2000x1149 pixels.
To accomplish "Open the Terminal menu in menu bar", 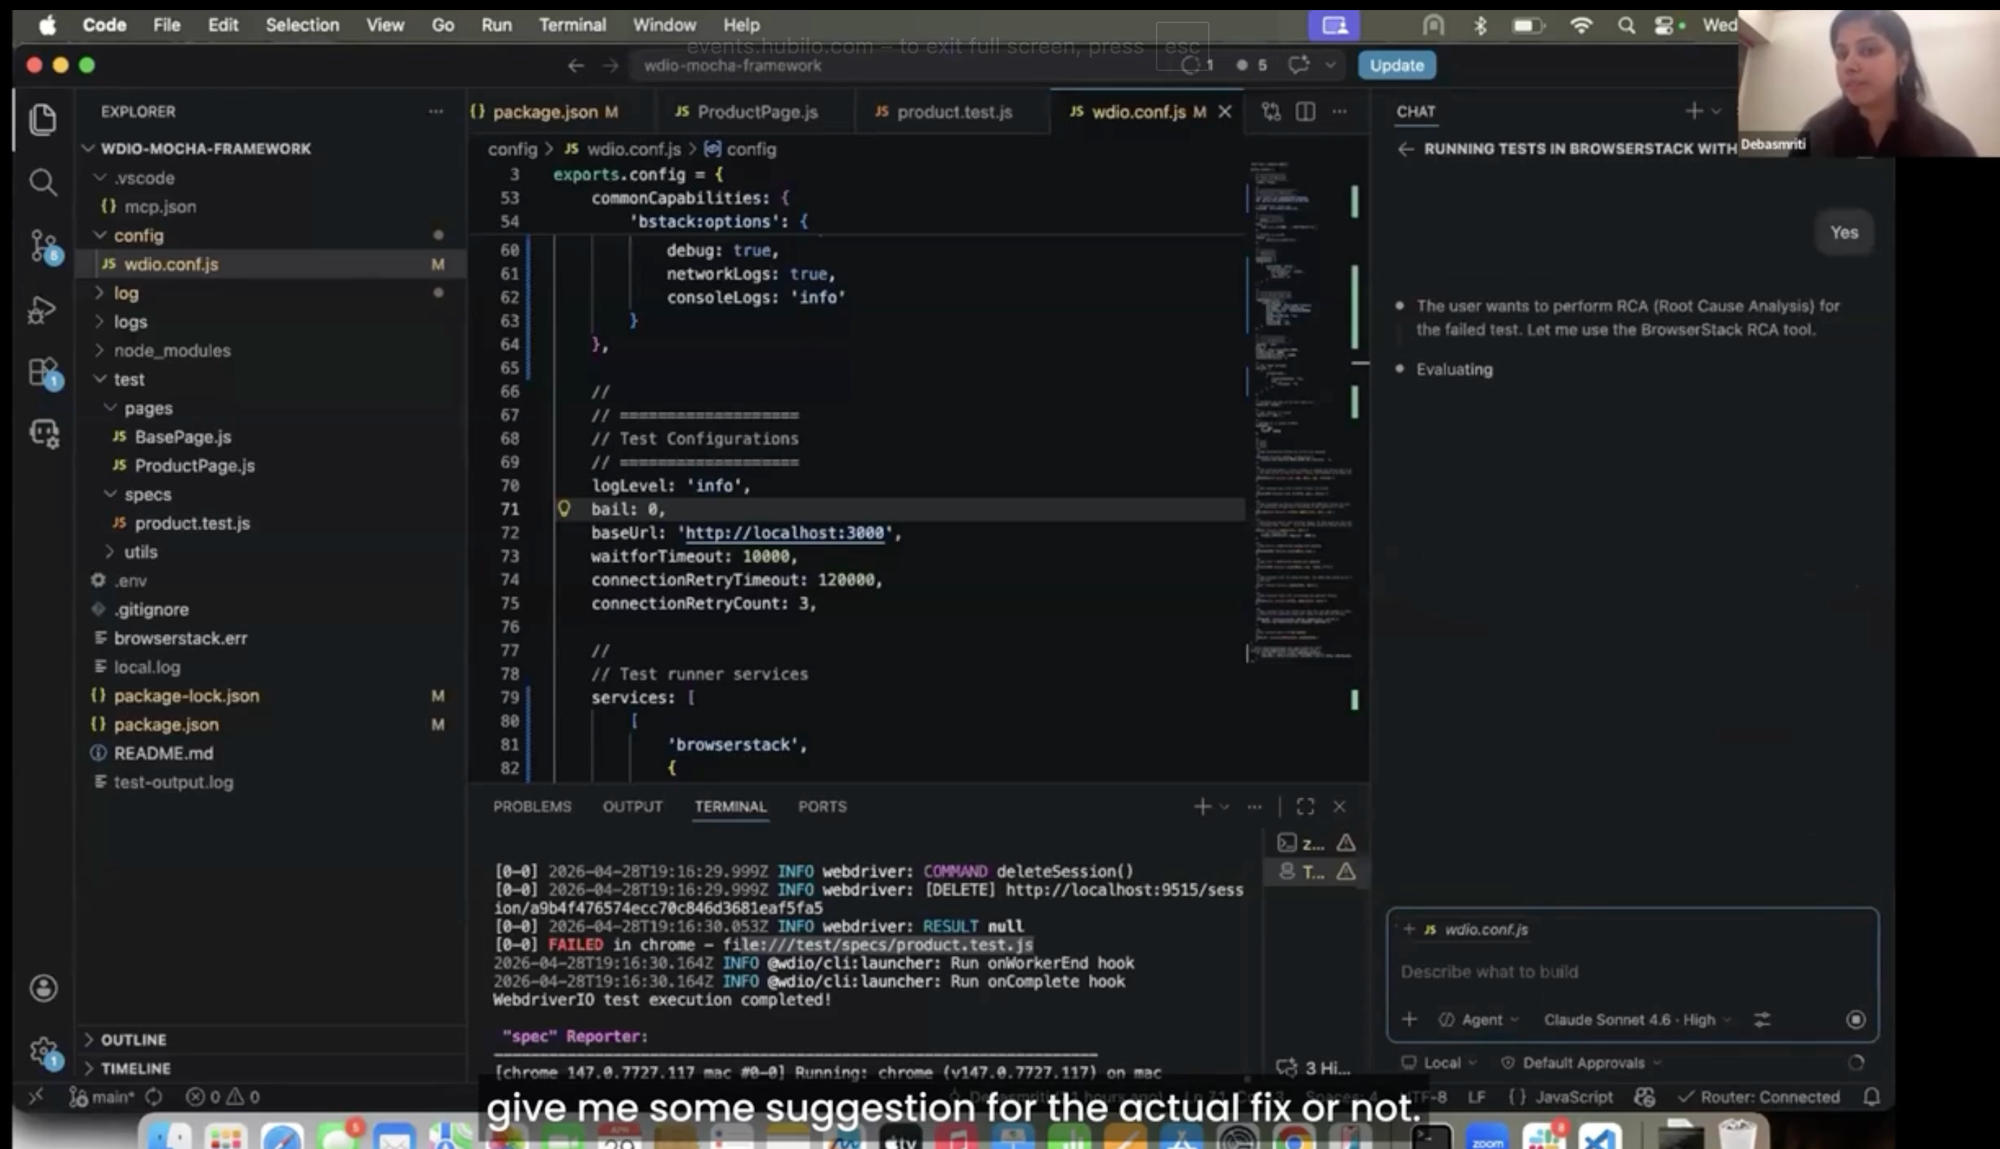I will click(x=572, y=25).
